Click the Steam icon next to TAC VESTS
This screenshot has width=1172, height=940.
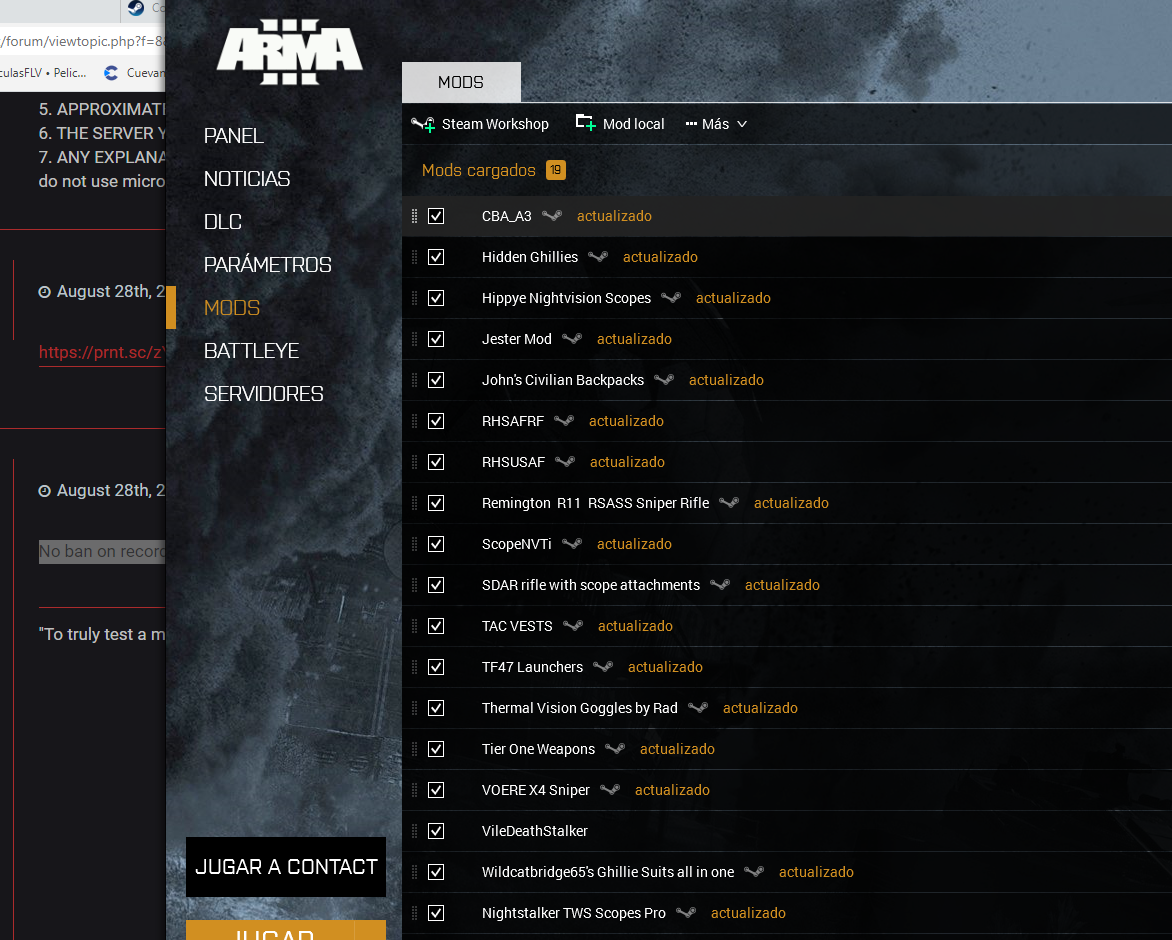(x=573, y=627)
